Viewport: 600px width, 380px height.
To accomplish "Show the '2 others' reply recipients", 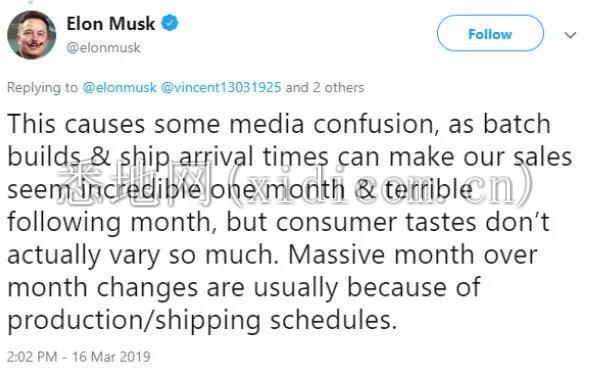I will 338,88.
